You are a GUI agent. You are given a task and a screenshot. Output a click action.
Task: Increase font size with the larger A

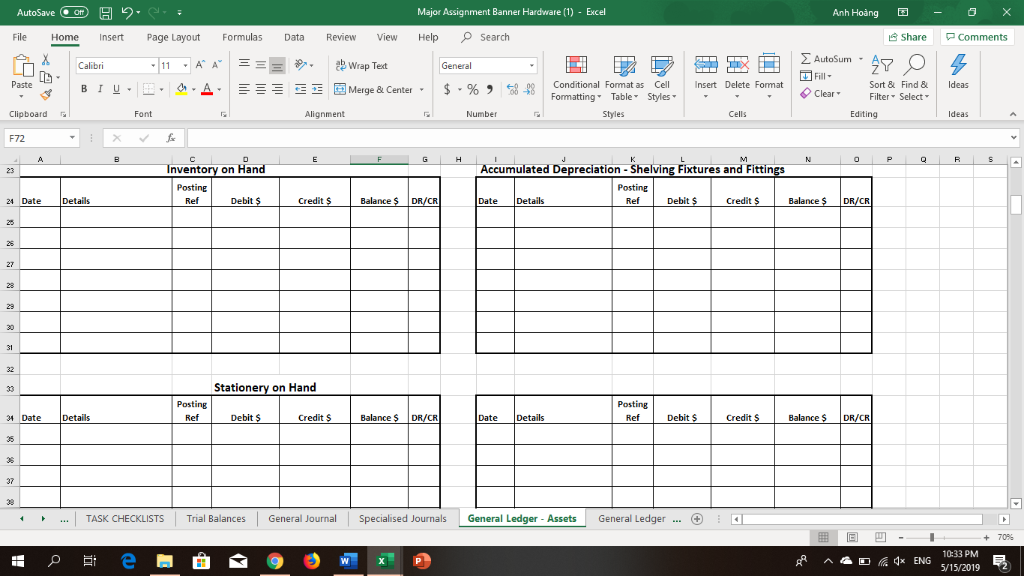click(200, 65)
